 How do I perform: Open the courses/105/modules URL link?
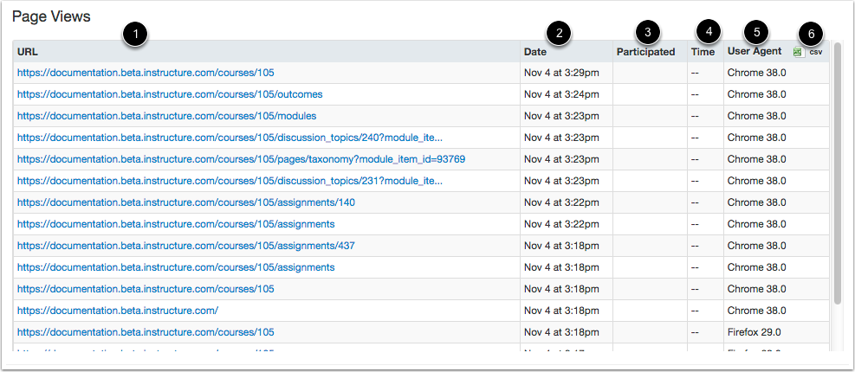click(166, 116)
